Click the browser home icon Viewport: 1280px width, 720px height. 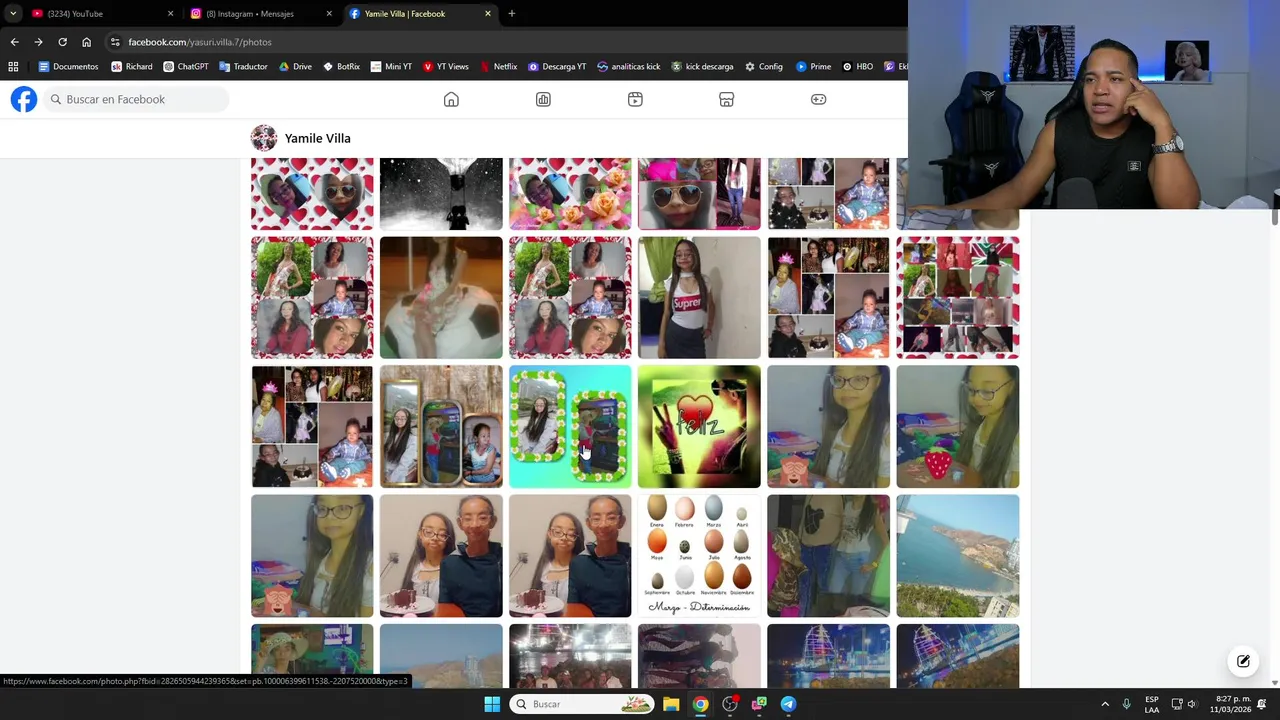pos(86,42)
